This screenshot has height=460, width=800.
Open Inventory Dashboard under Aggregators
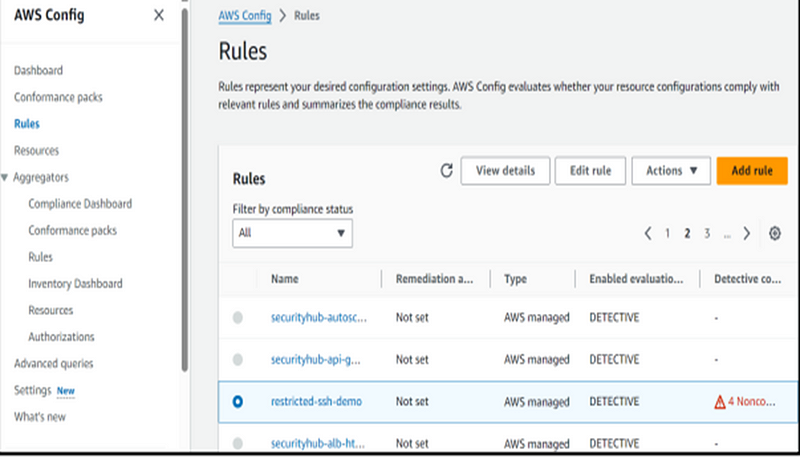tap(76, 284)
